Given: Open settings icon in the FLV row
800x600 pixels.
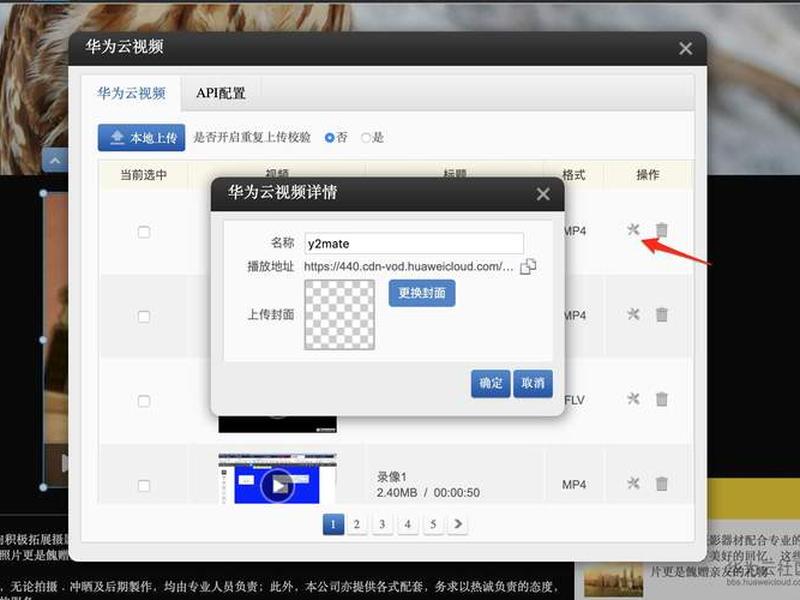Looking at the screenshot, I should [x=633, y=398].
